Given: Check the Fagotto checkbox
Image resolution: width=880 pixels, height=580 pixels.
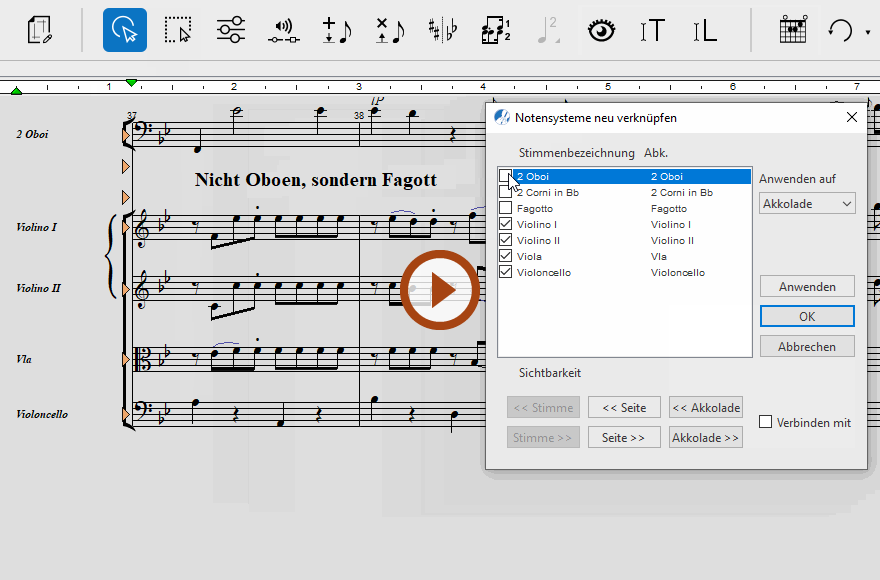Looking at the screenshot, I should tap(505, 208).
